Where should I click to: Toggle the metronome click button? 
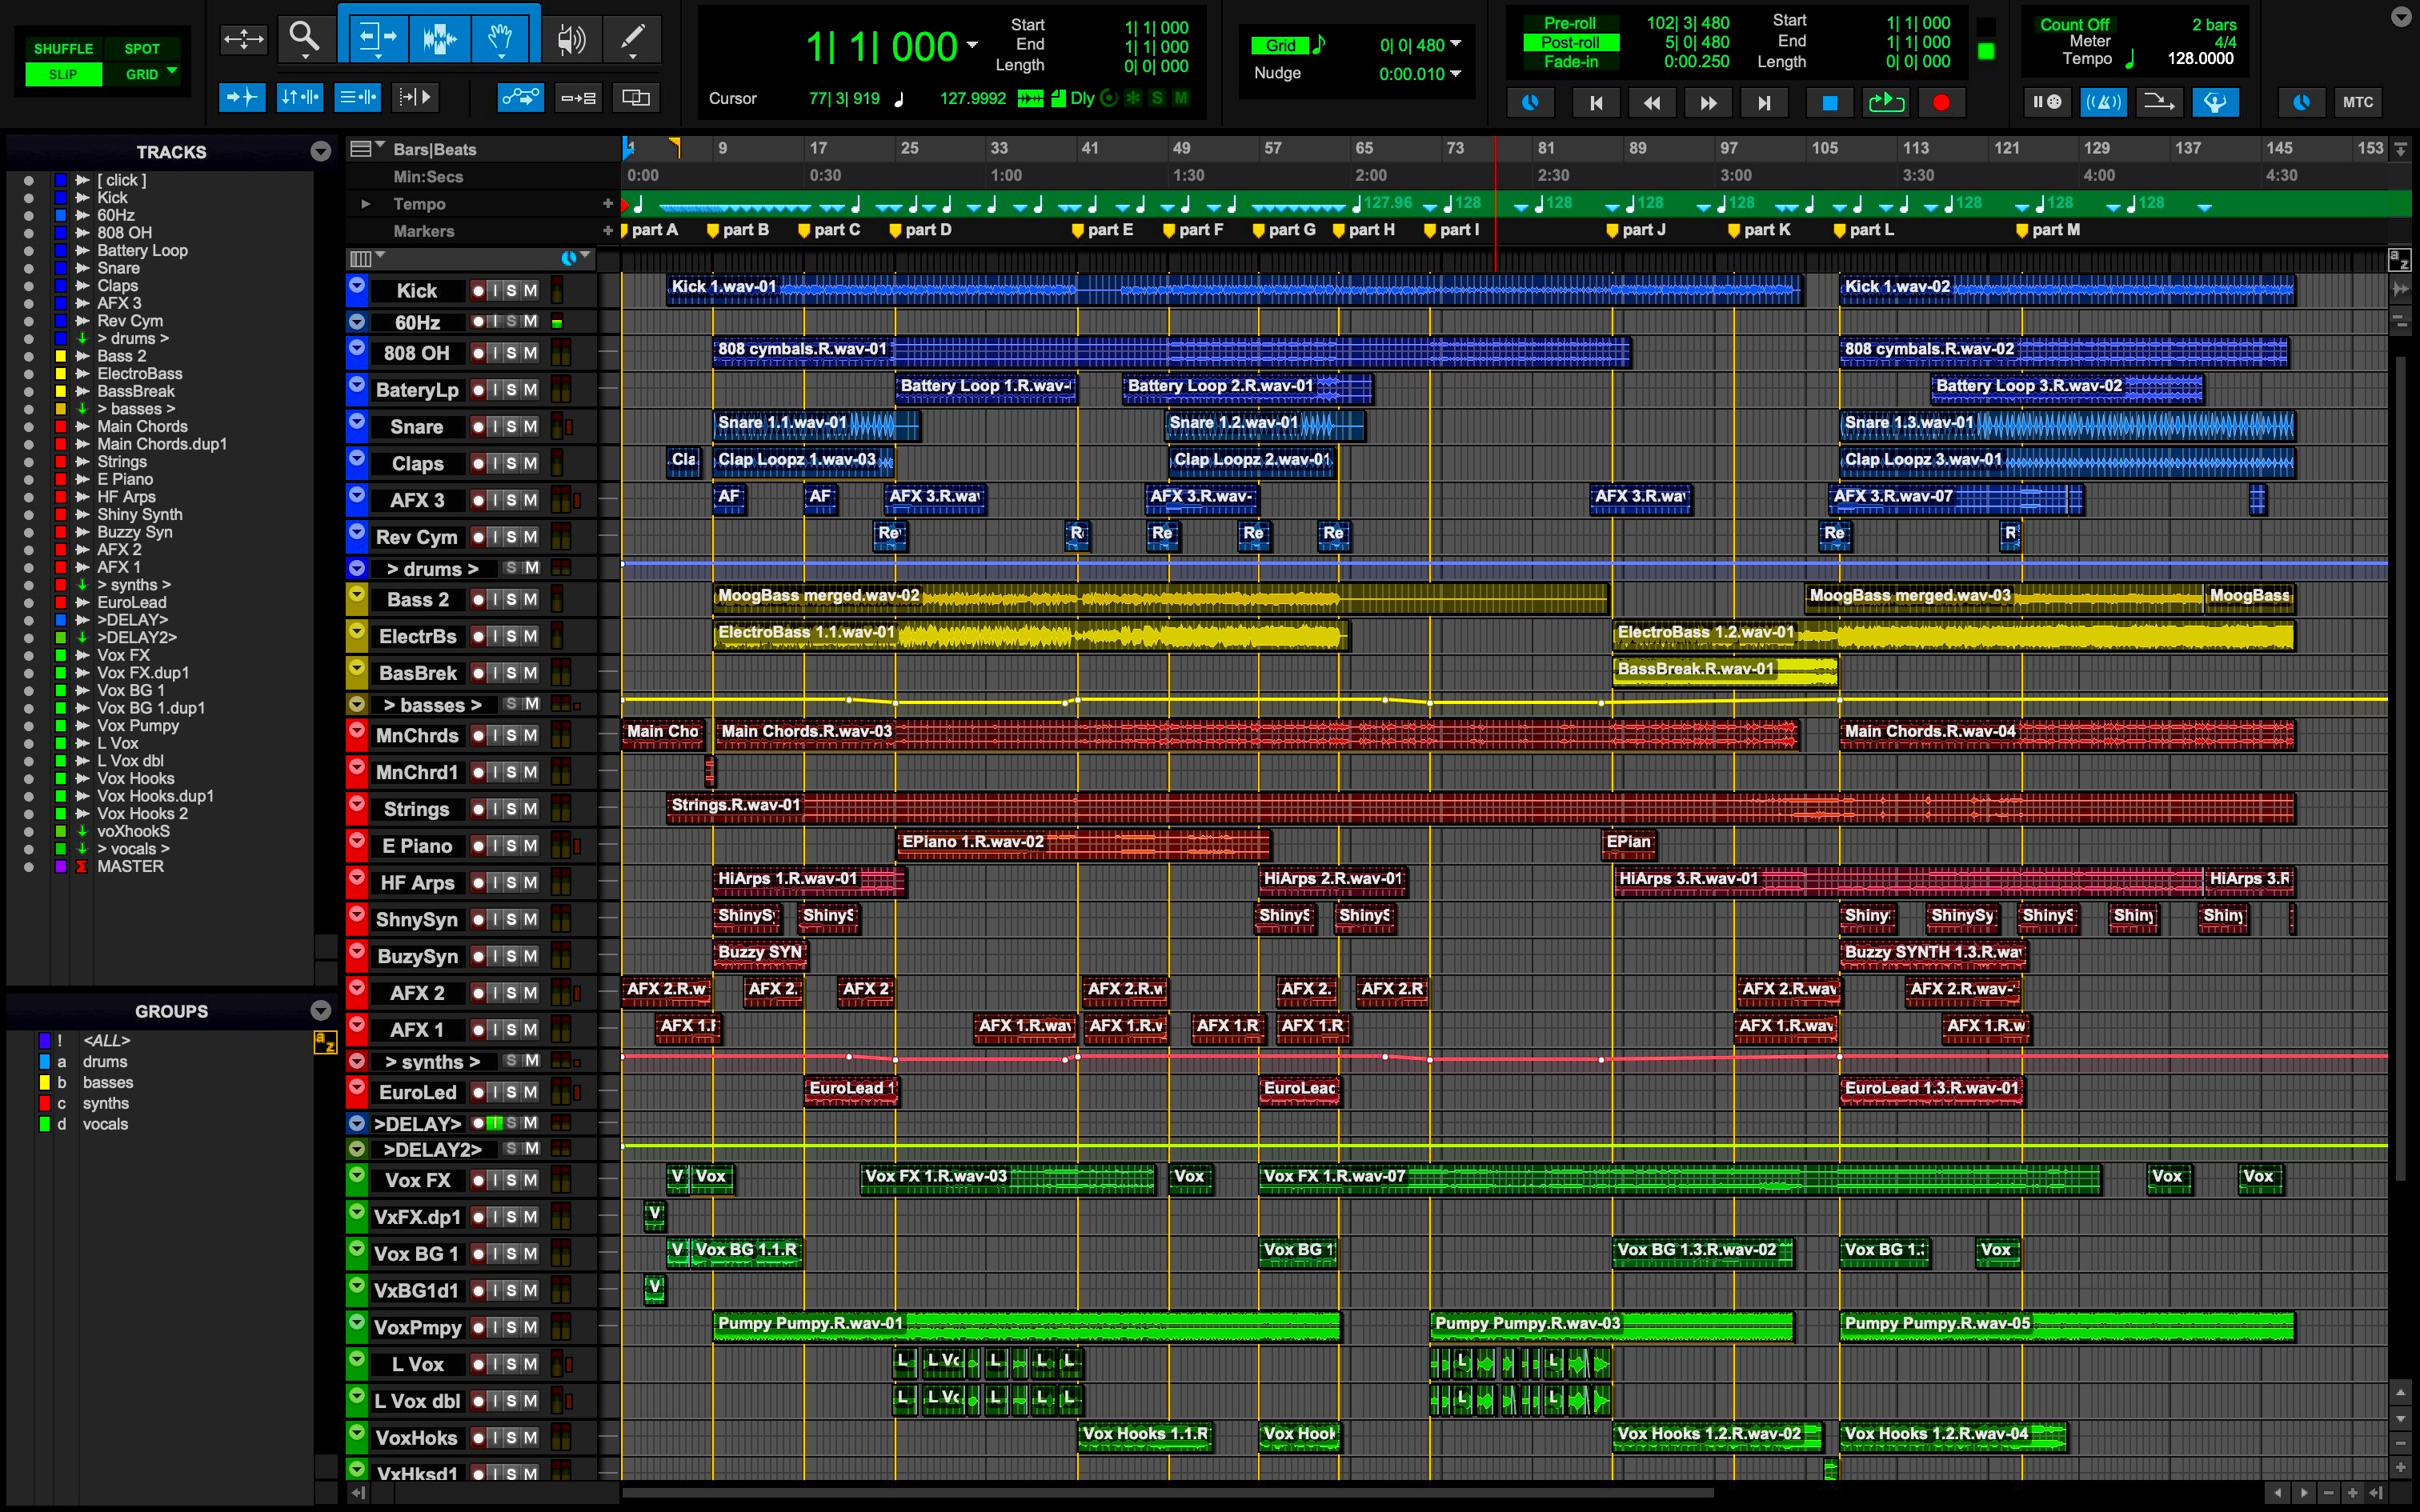(2103, 102)
